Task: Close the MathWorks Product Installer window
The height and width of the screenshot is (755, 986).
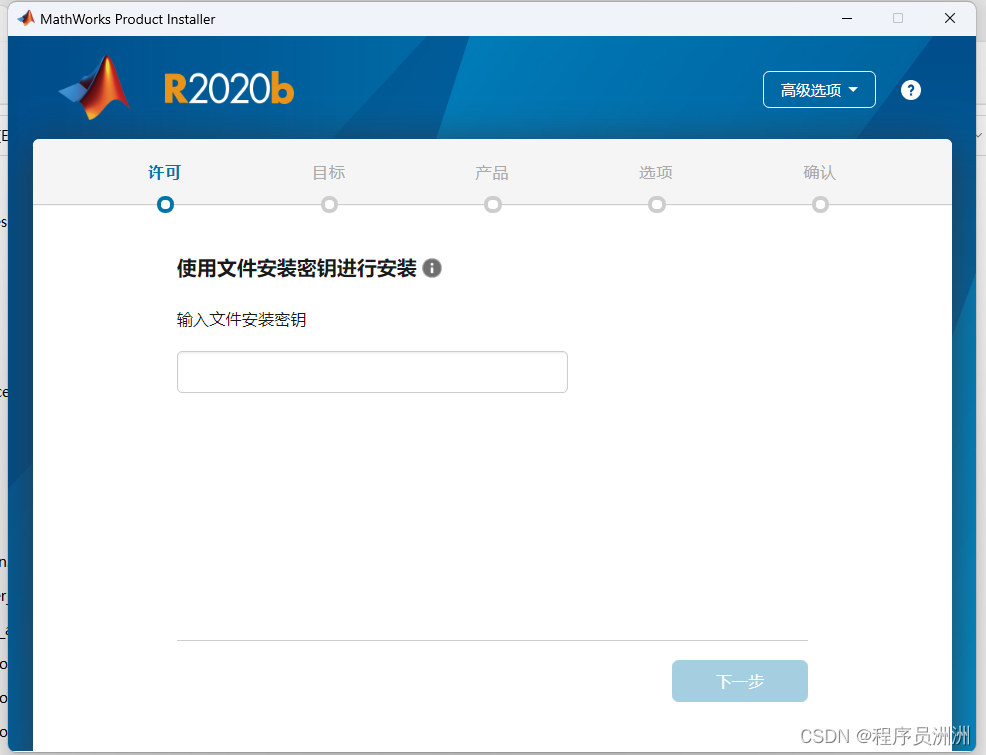Action: pyautogui.click(x=950, y=18)
